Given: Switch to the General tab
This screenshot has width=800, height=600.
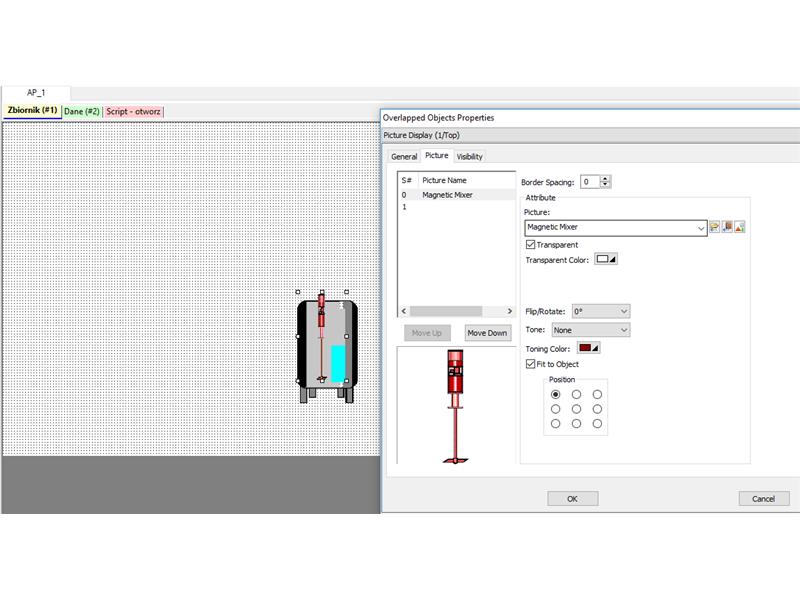Looking at the screenshot, I should [404, 157].
